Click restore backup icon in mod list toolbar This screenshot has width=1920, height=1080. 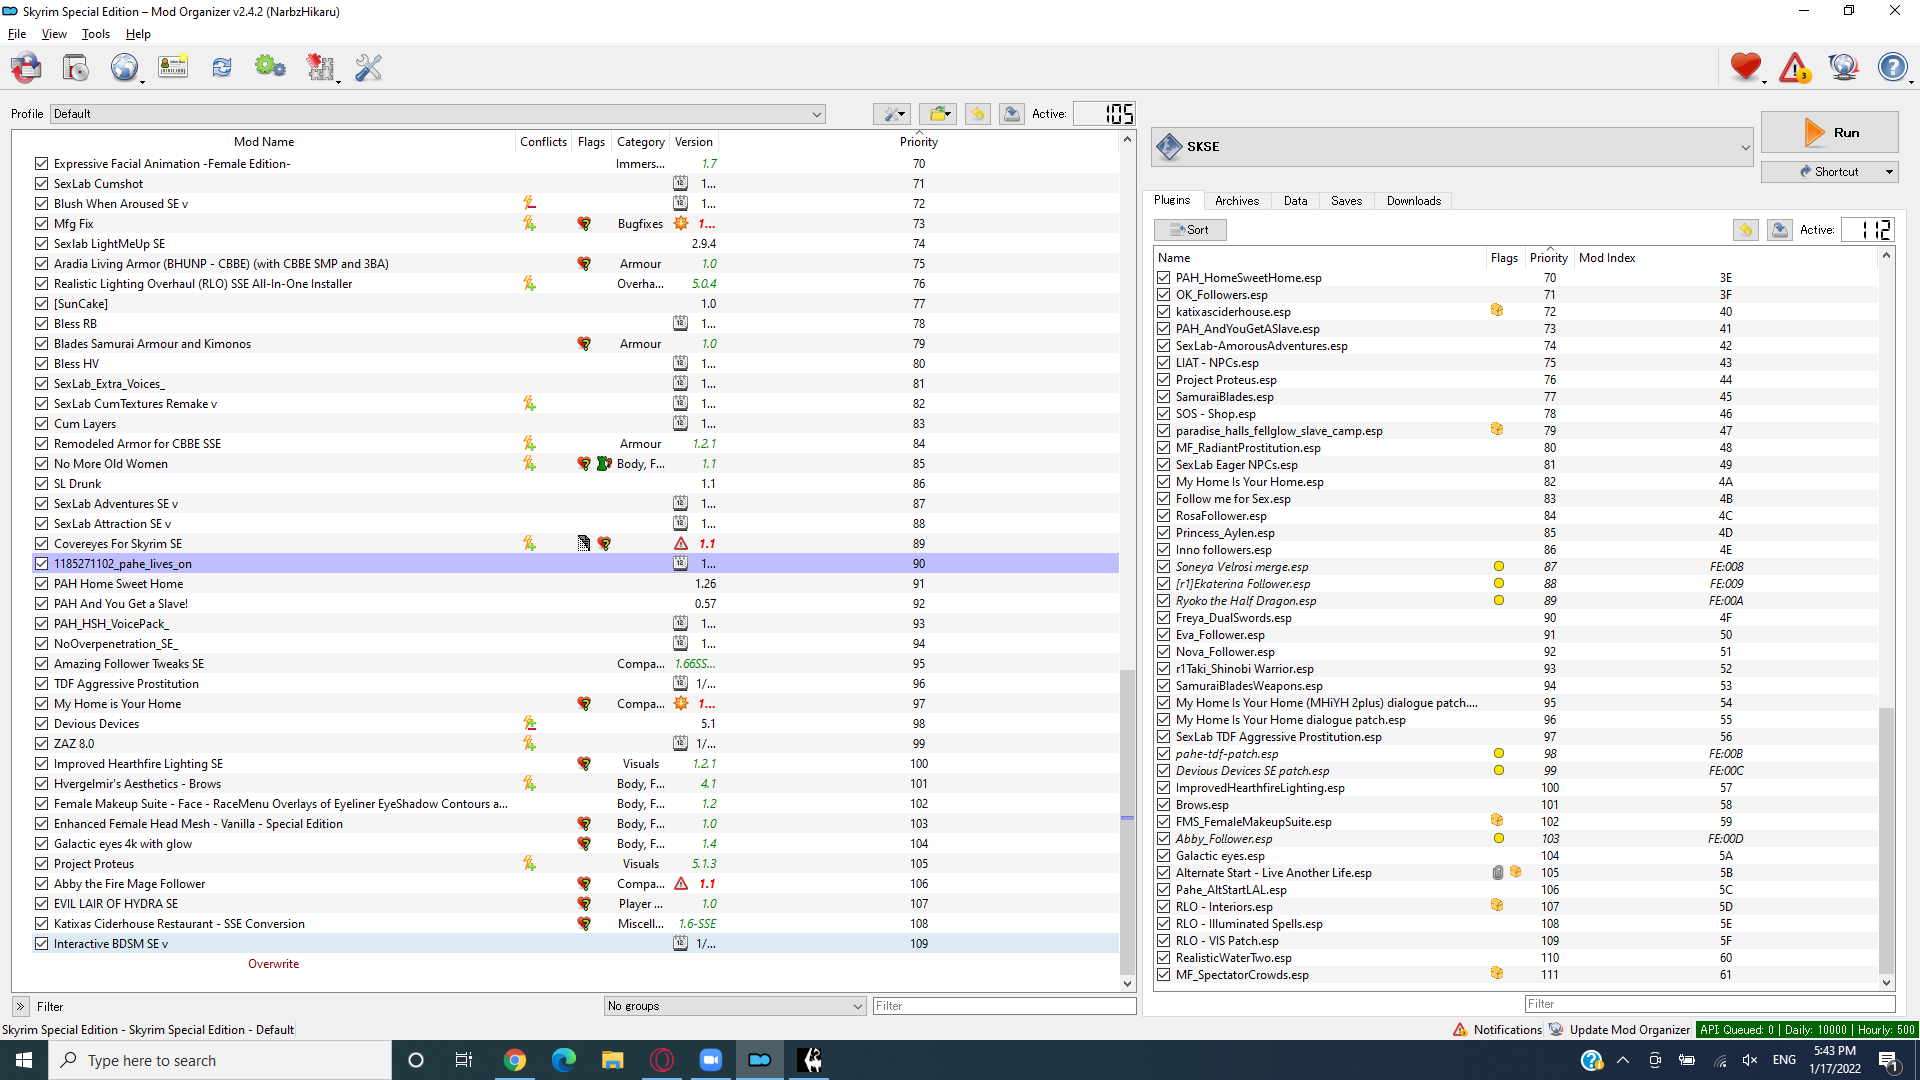coord(978,114)
